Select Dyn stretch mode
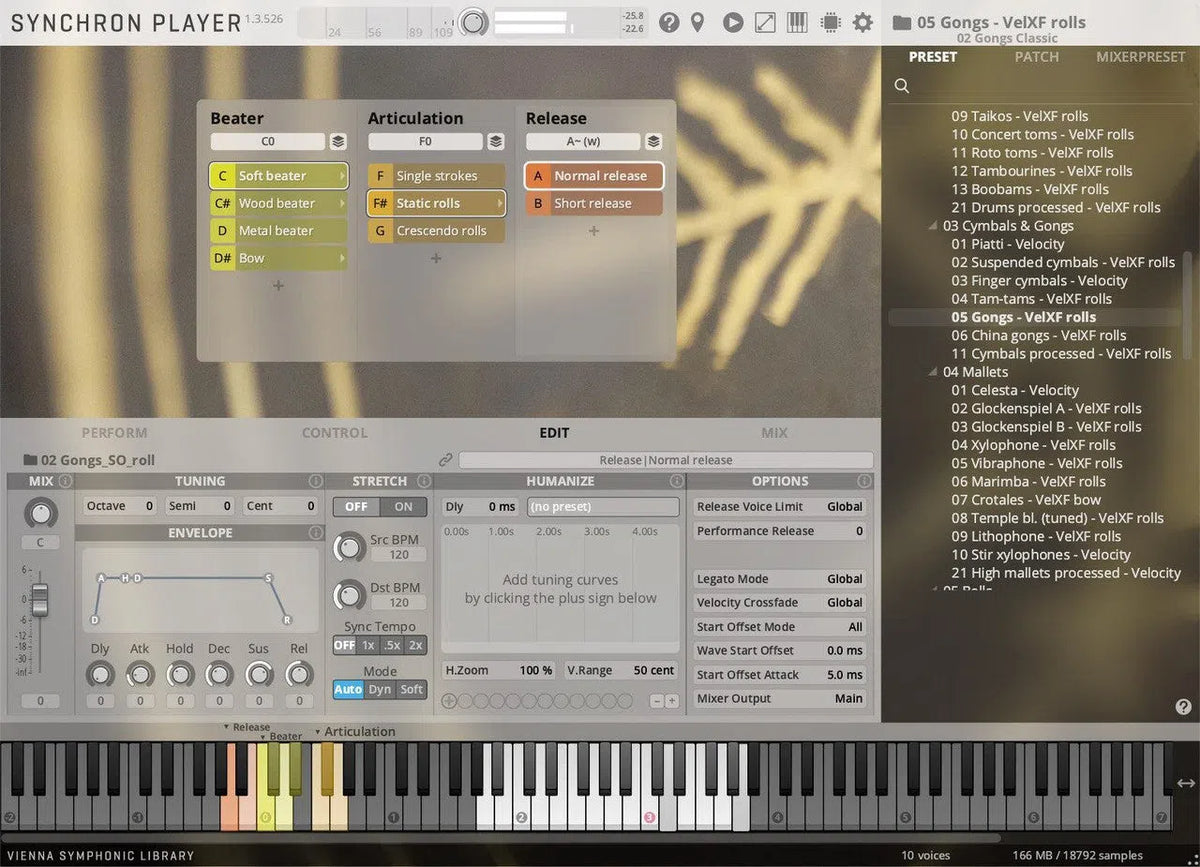Screen dimensions: 1200x867 coord(380,689)
